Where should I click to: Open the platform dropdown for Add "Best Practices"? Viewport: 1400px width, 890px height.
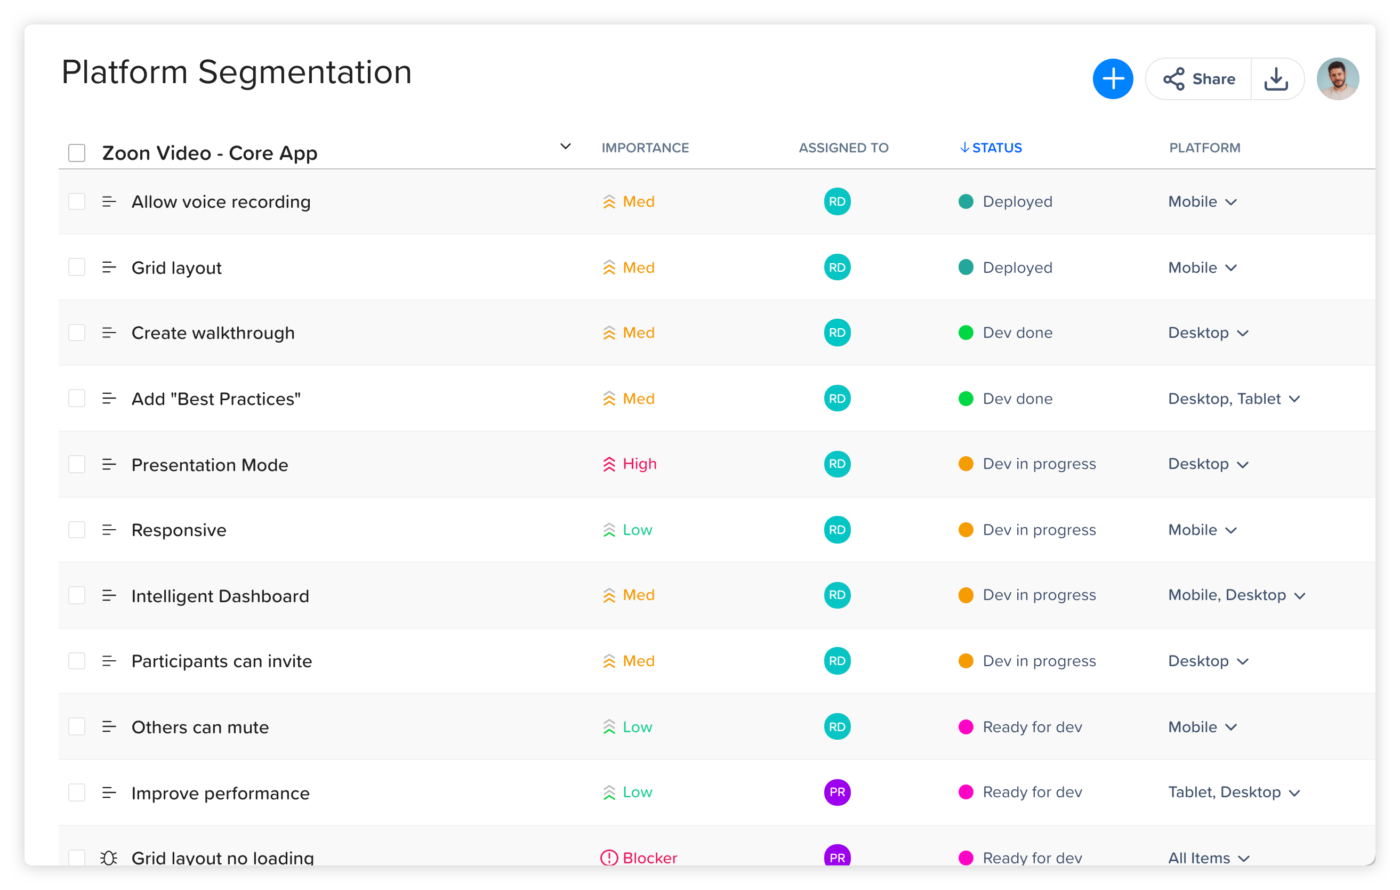[x=1294, y=399]
